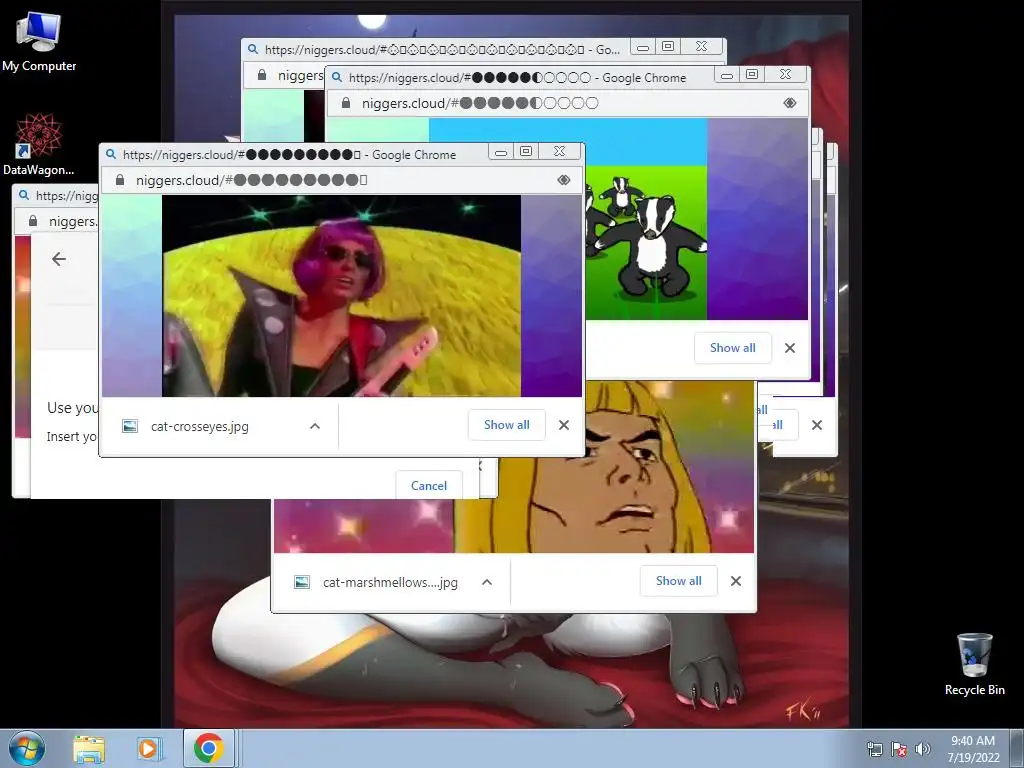Close the rearmost top Chrome window
1024x768 pixels.
coord(701,47)
